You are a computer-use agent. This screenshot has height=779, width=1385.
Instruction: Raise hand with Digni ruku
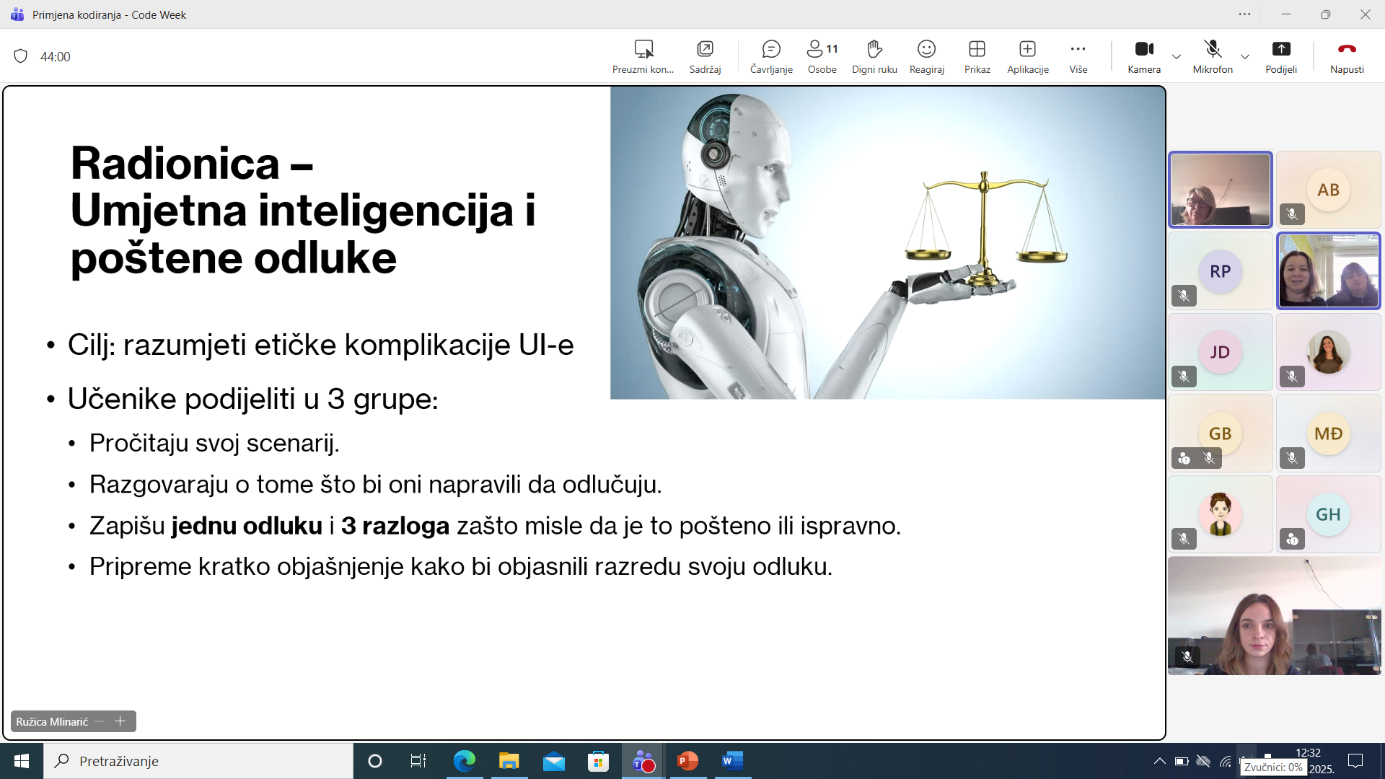(x=874, y=56)
